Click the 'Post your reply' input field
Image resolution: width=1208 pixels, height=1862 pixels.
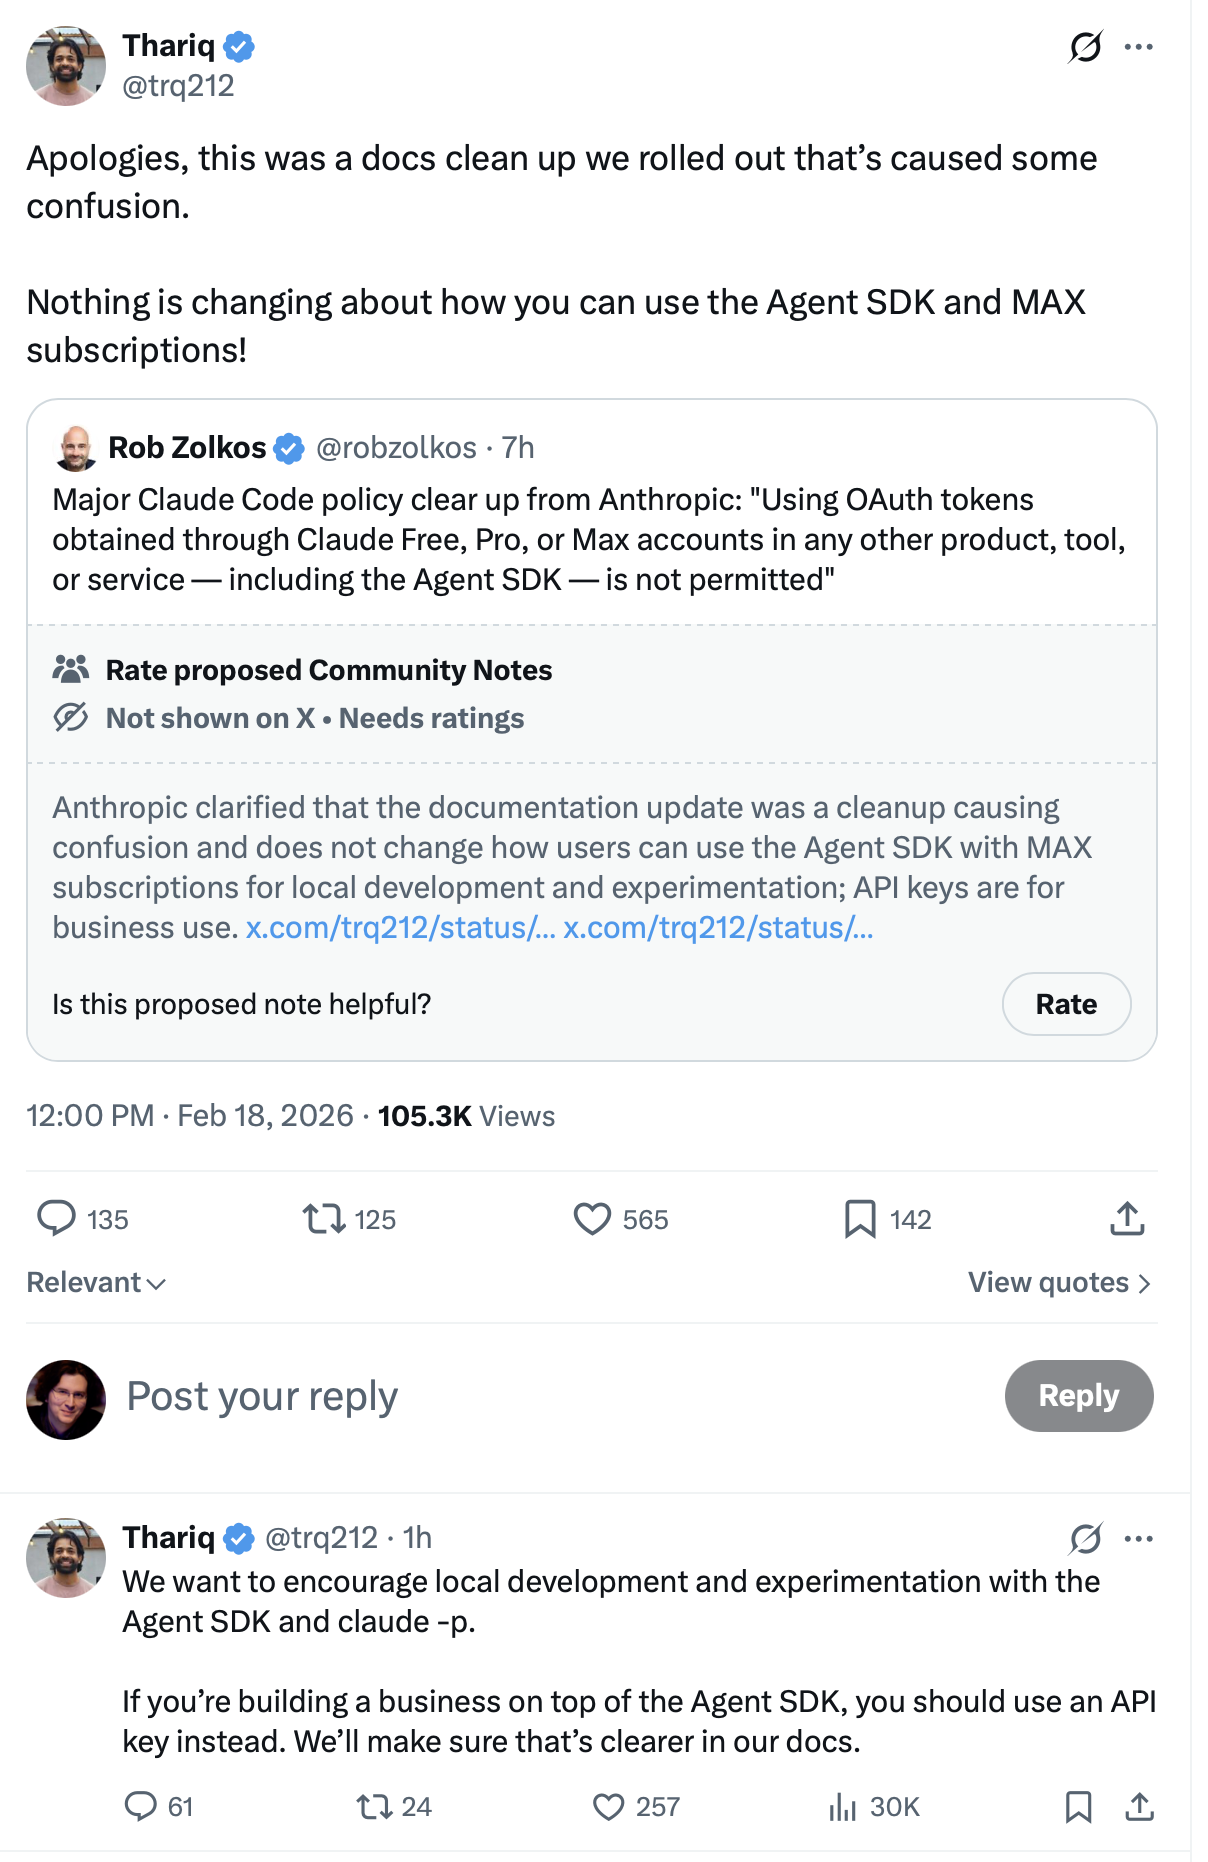(x=261, y=1396)
